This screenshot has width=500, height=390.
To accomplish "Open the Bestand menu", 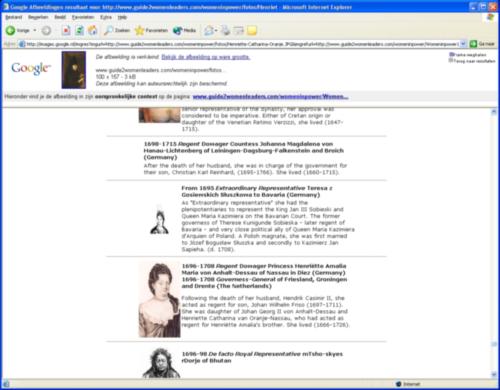I will [14, 17].
